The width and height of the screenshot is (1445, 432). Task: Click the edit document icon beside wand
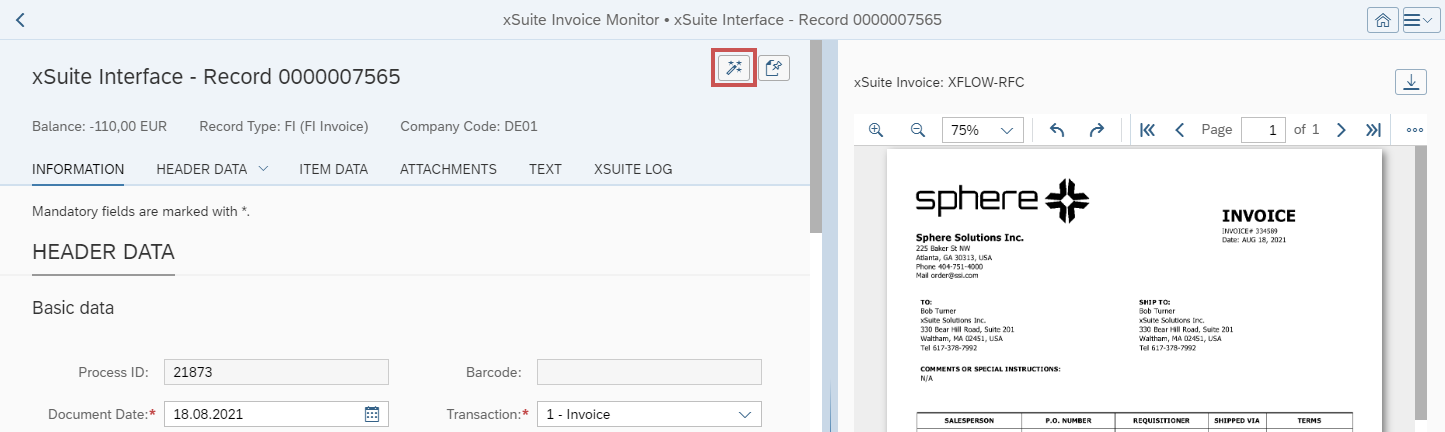click(x=772, y=68)
